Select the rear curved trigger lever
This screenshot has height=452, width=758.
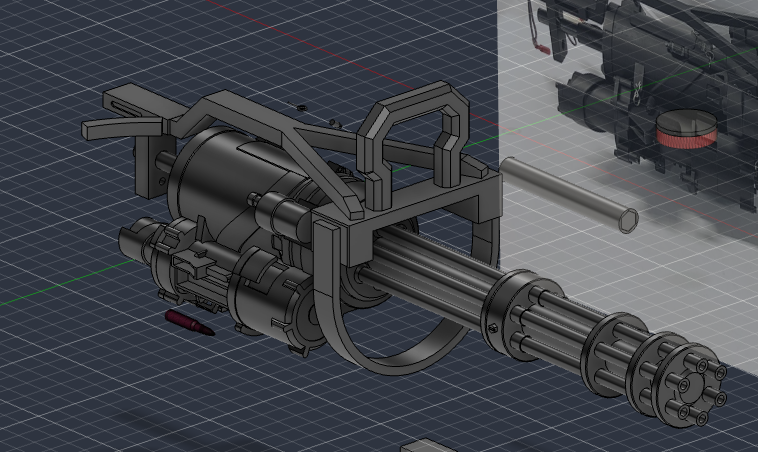(x=122, y=128)
